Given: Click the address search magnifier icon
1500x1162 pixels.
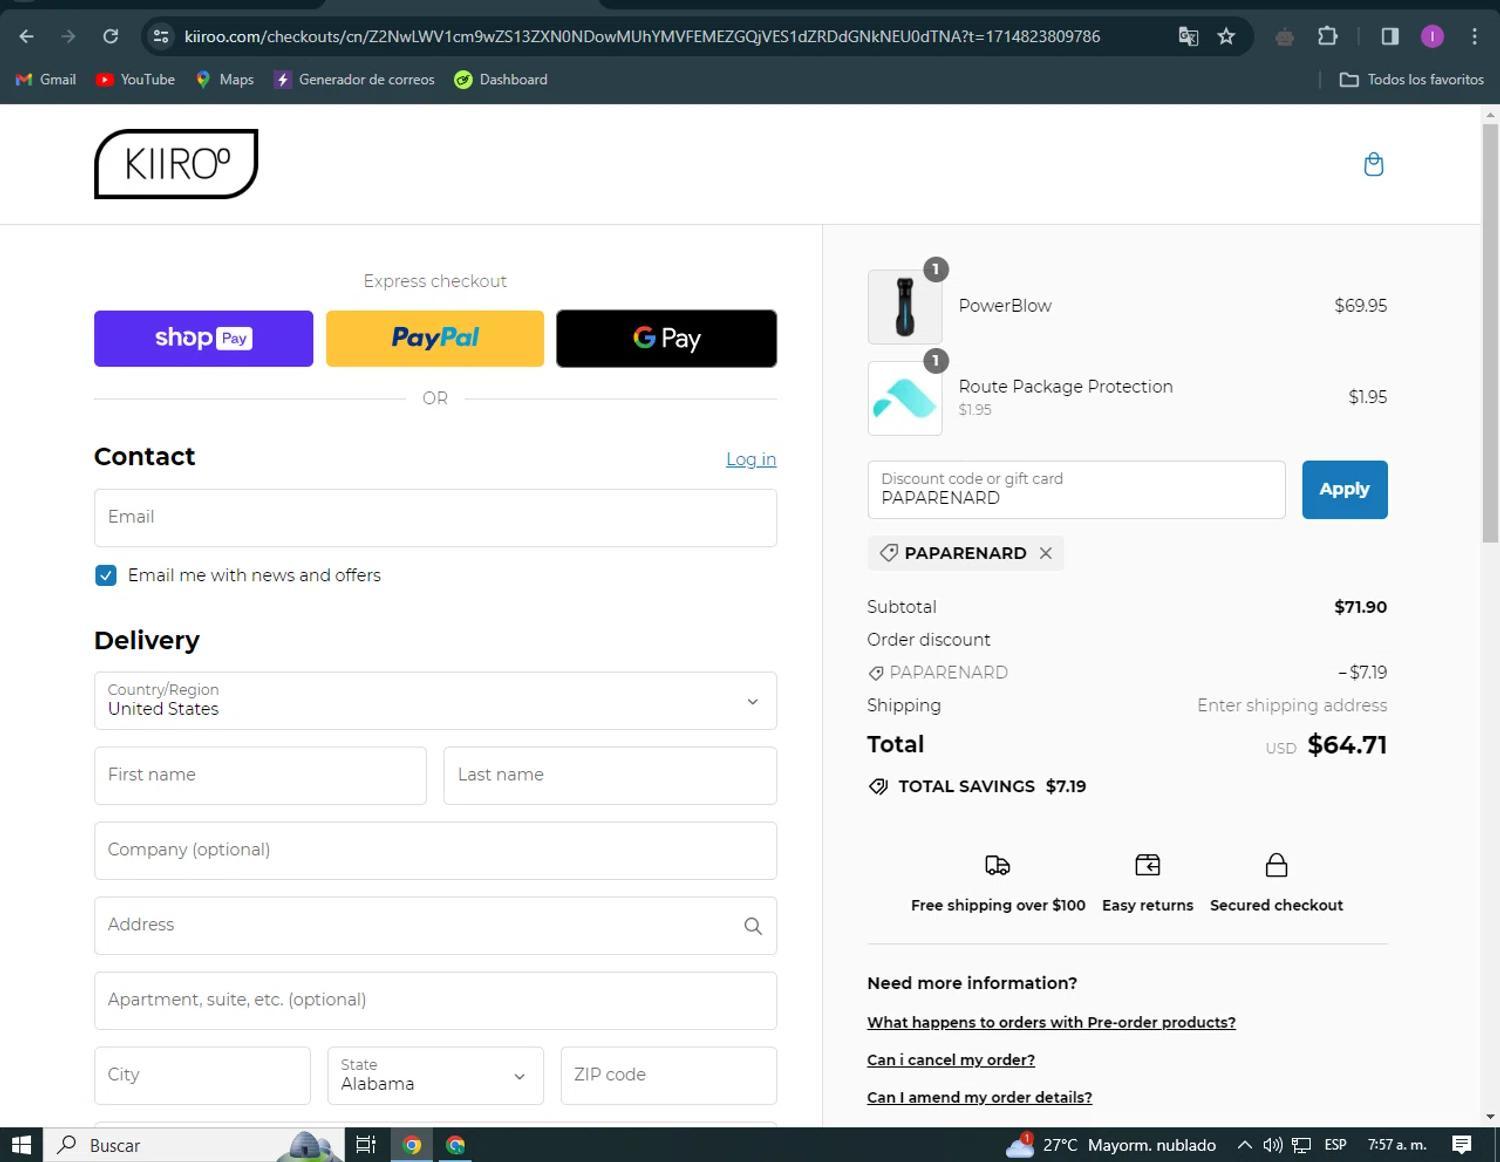Looking at the screenshot, I should coord(753,926).
